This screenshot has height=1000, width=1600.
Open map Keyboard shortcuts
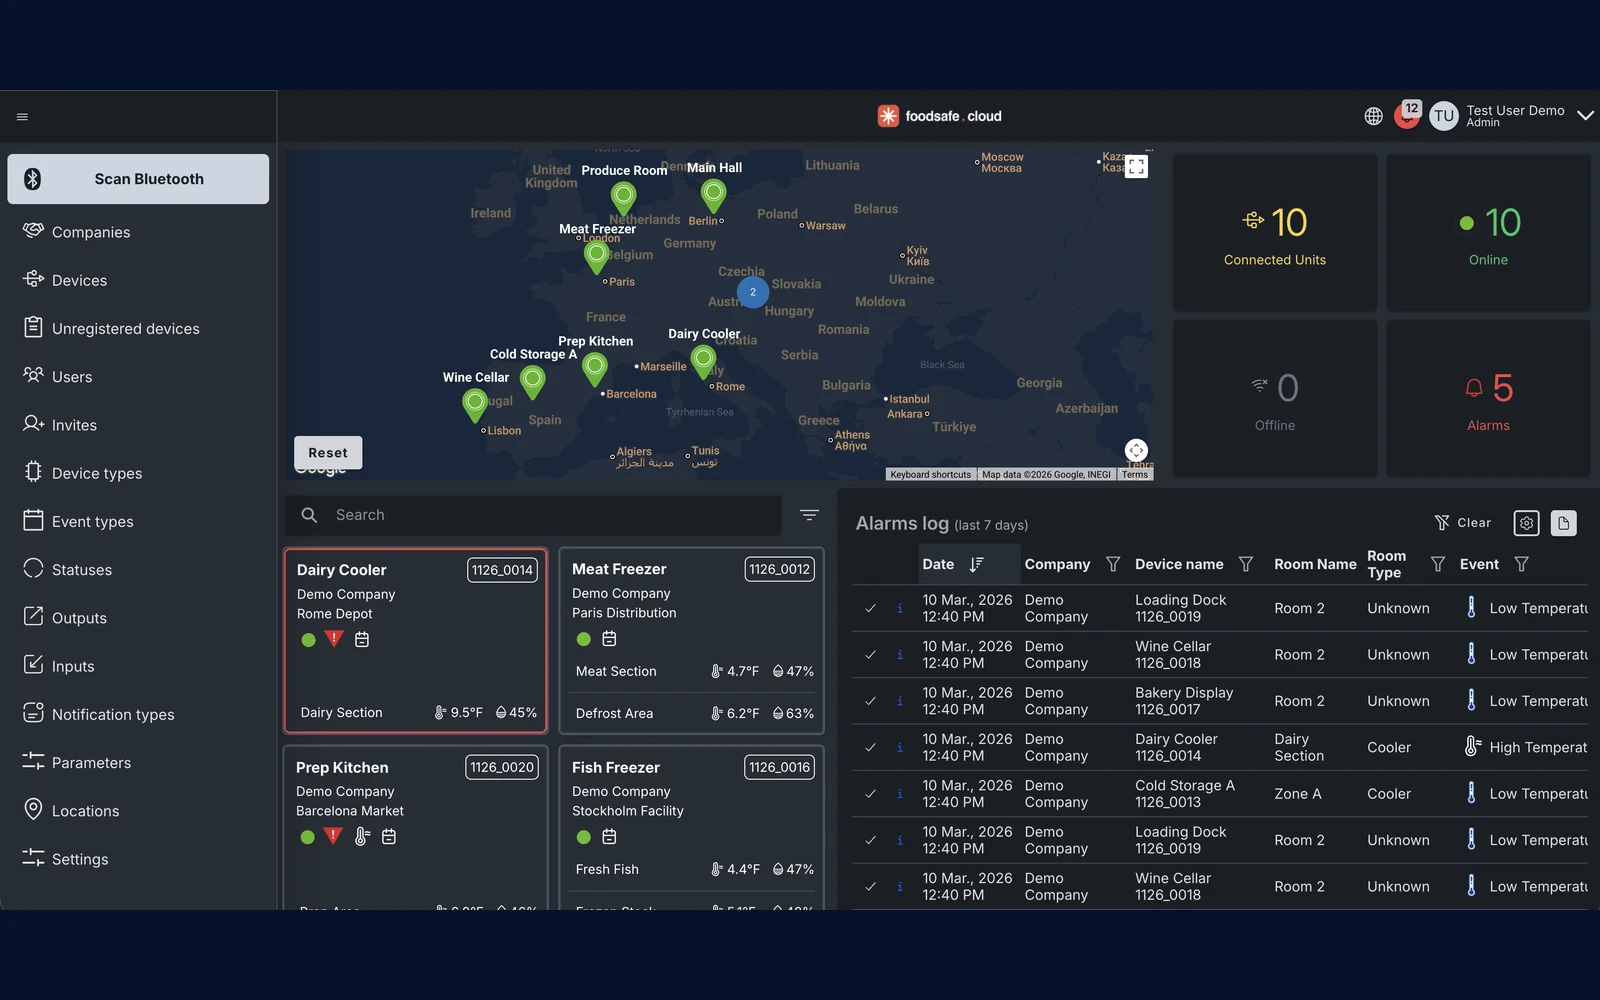(x=930, y=475)
